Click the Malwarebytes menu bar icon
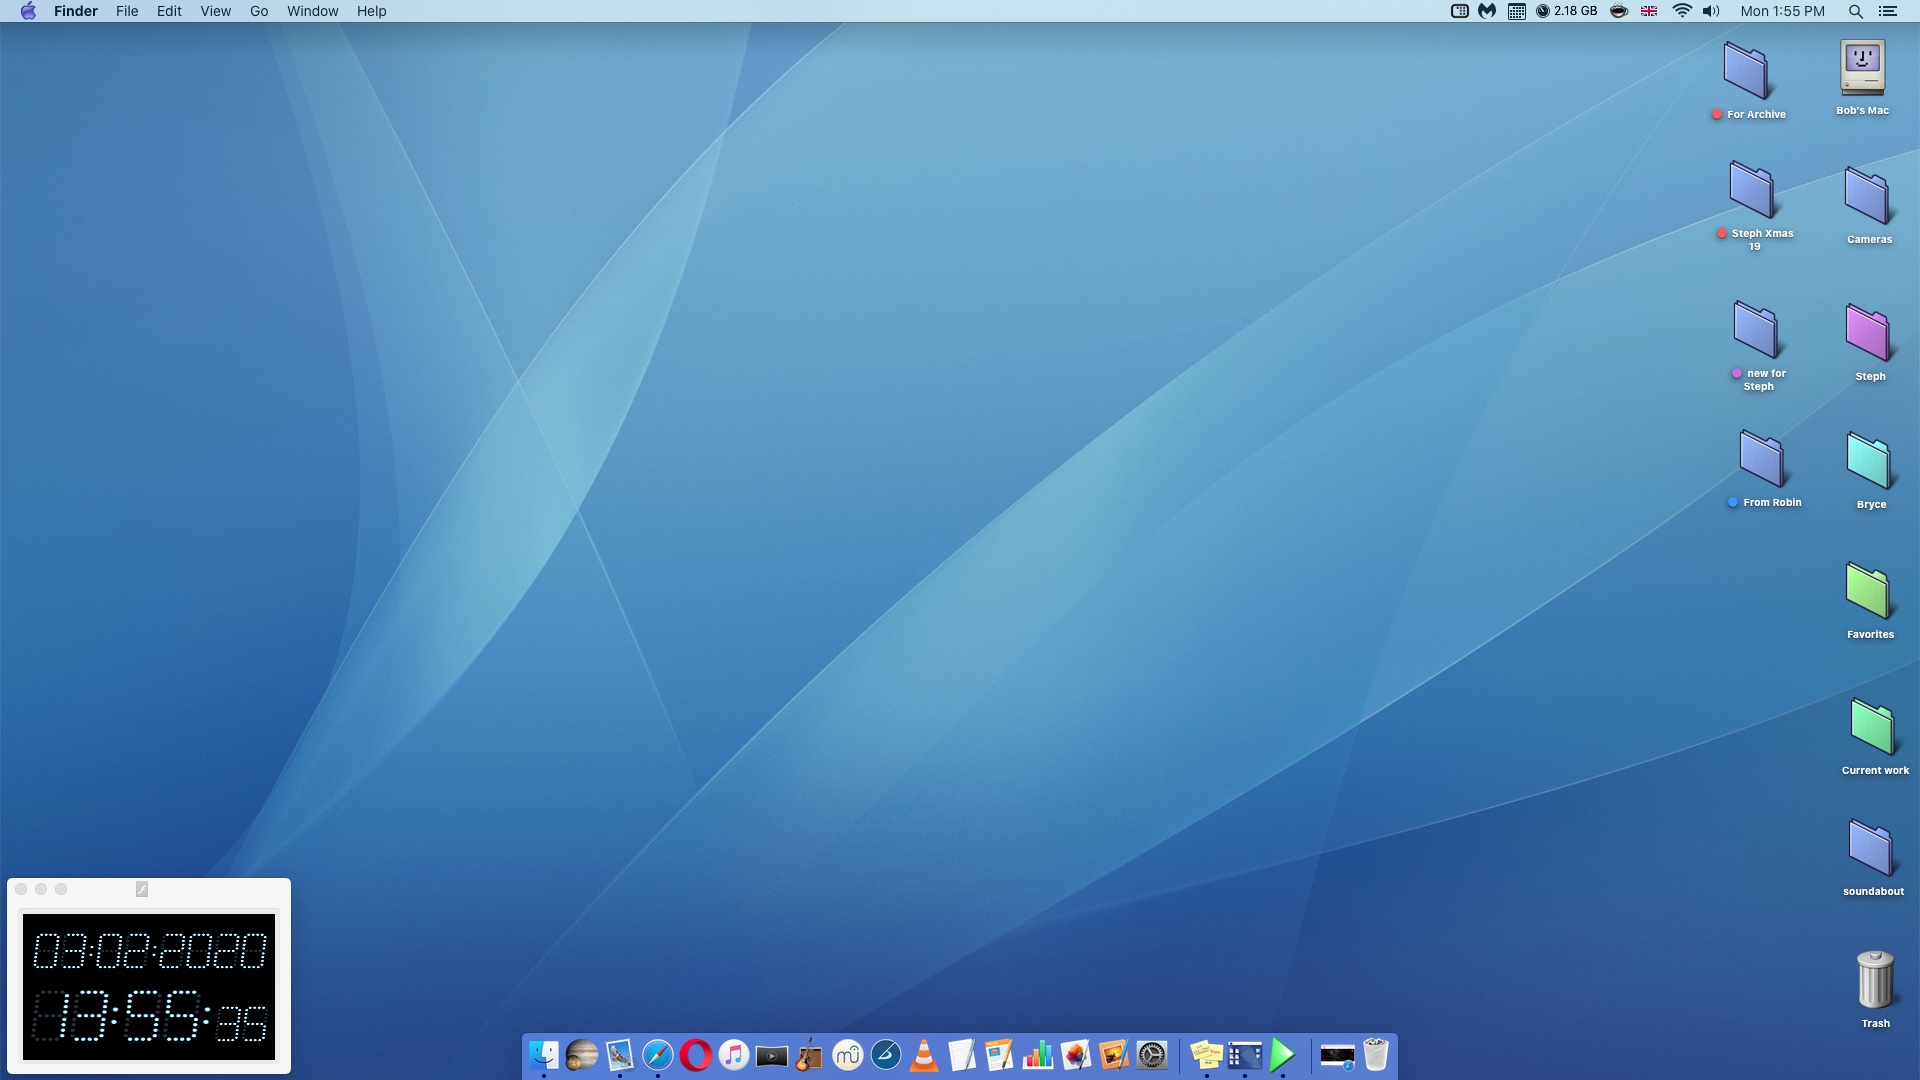 pyautogui.click(x=1487, y=11)
